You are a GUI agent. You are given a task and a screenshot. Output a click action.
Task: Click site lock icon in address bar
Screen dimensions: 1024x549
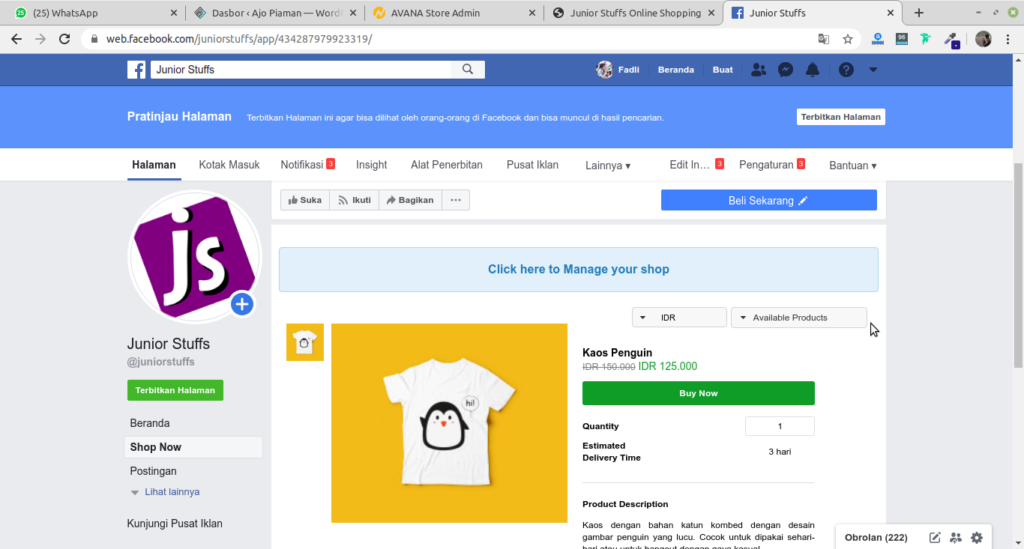pos(94,39)
